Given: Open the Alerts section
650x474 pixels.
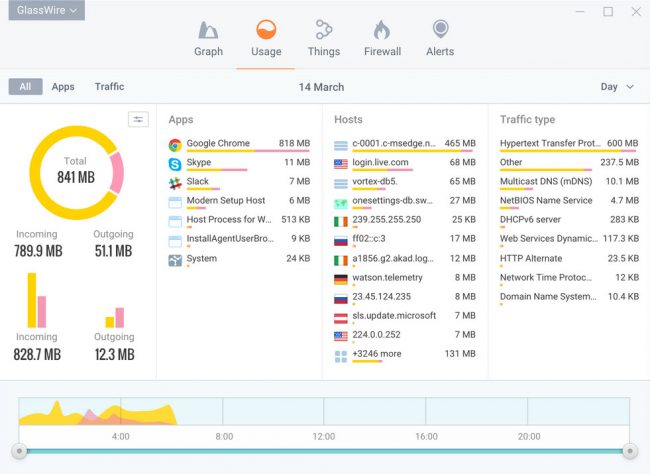Looking at the screenshot, I should click(440, 30).
